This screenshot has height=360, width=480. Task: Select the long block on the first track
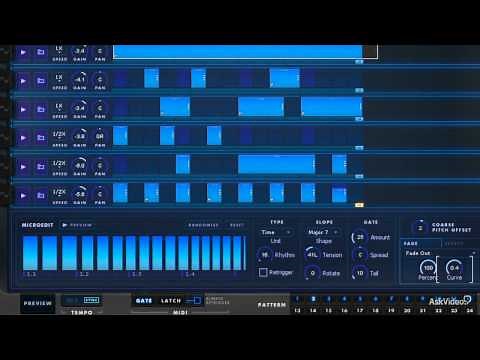pos(238,52)
